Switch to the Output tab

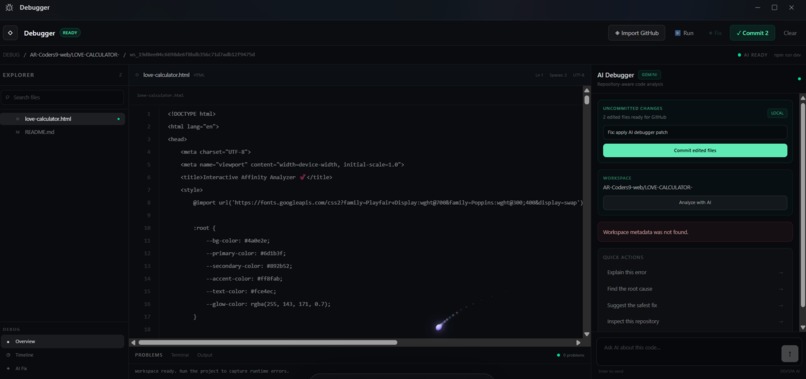205,355
